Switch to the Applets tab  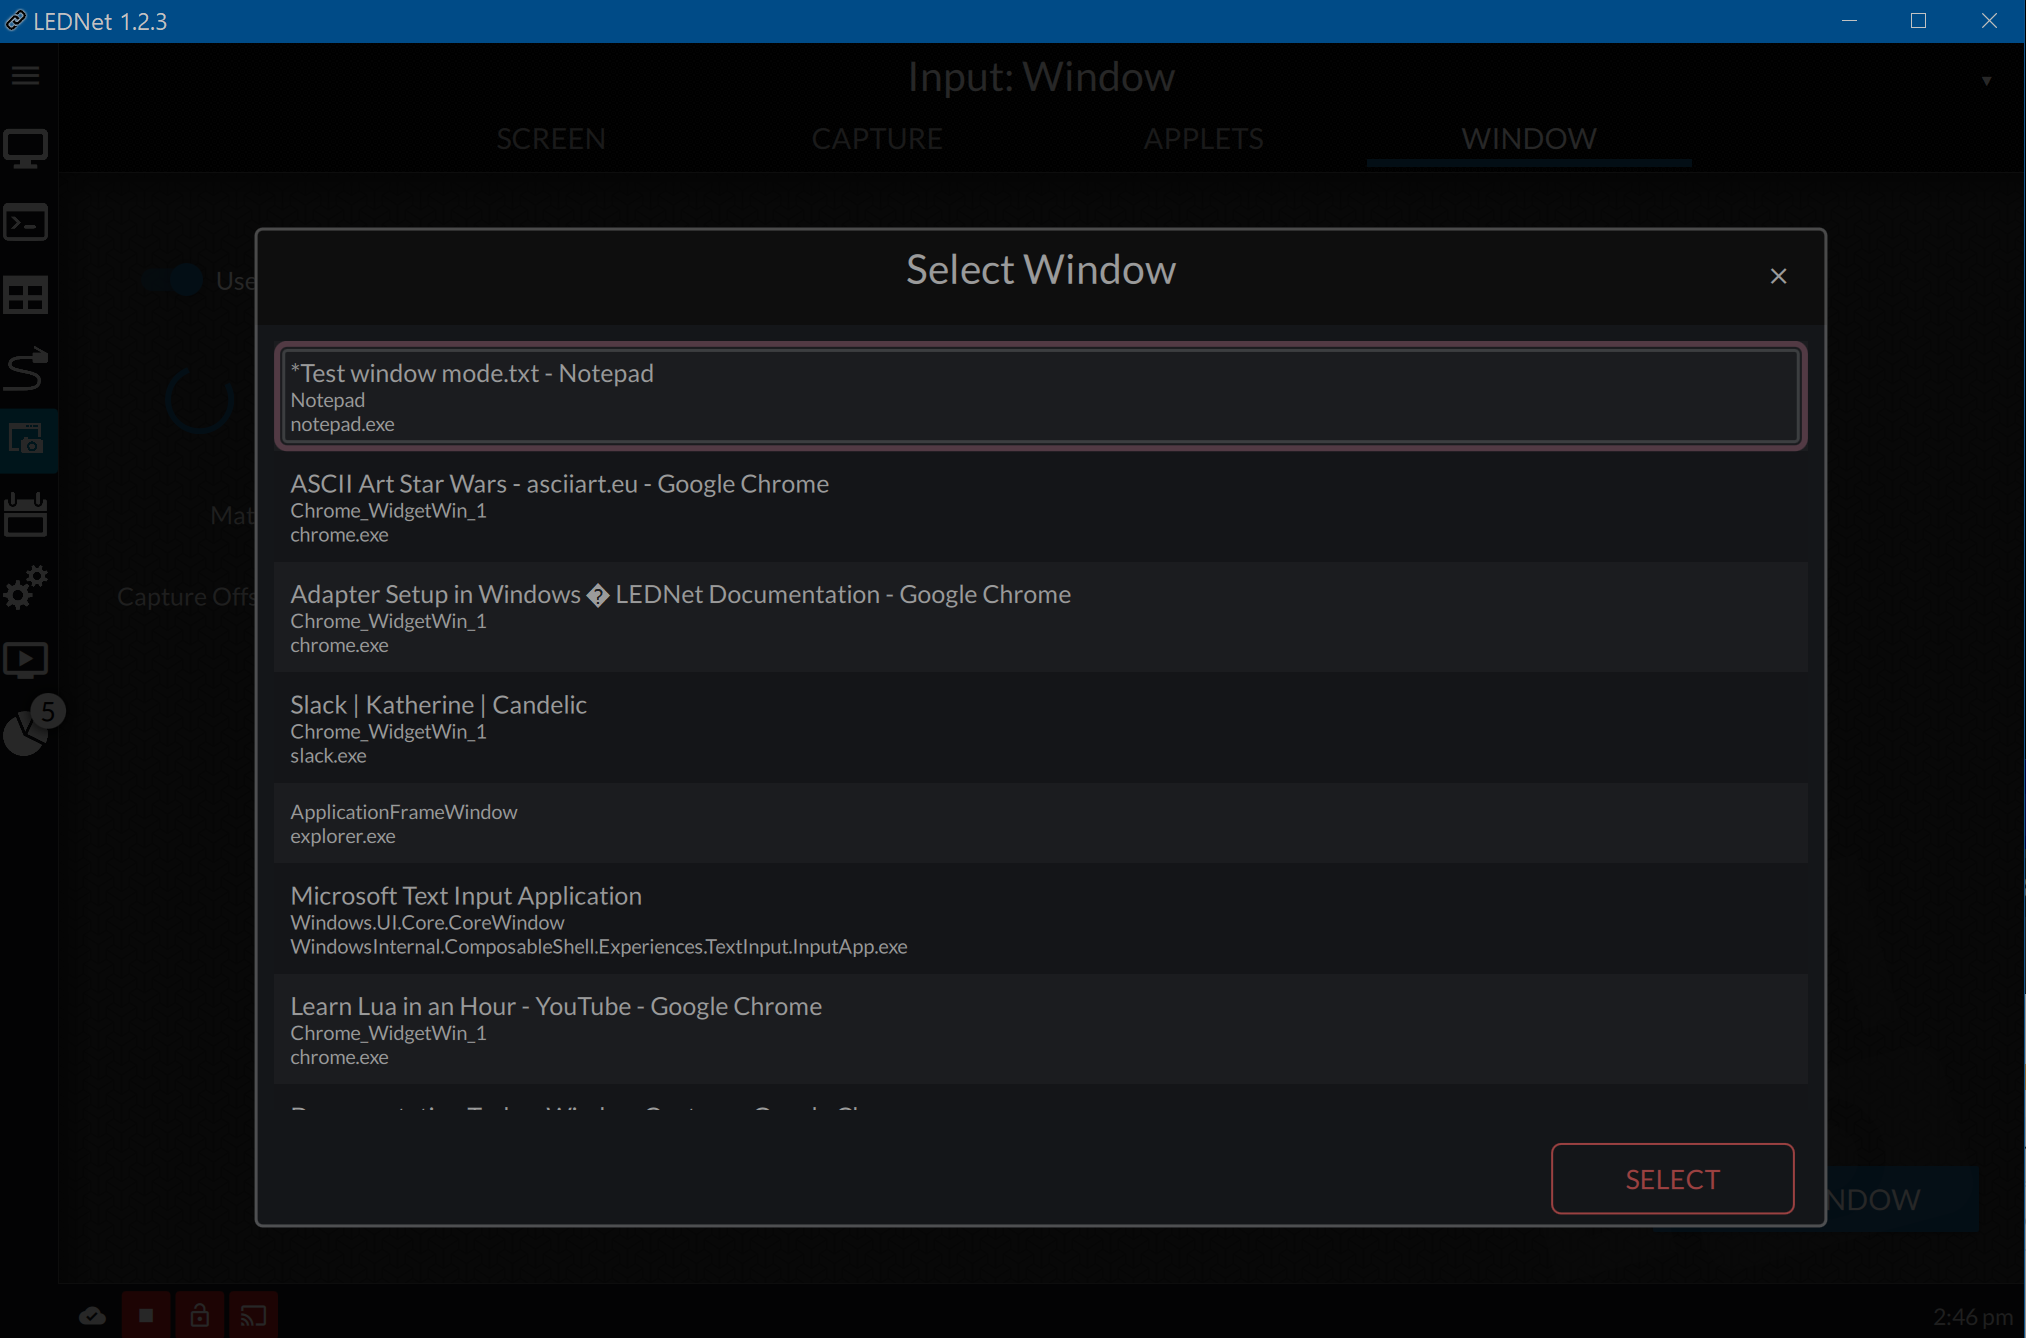coord(1205,137)
